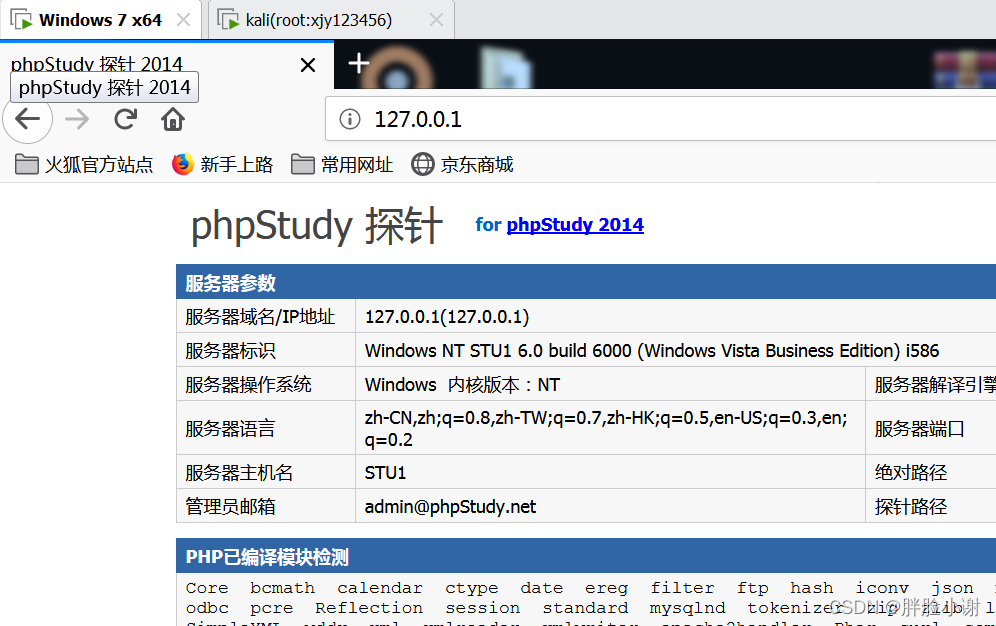Select the Reflection module name

coord(369,608)
